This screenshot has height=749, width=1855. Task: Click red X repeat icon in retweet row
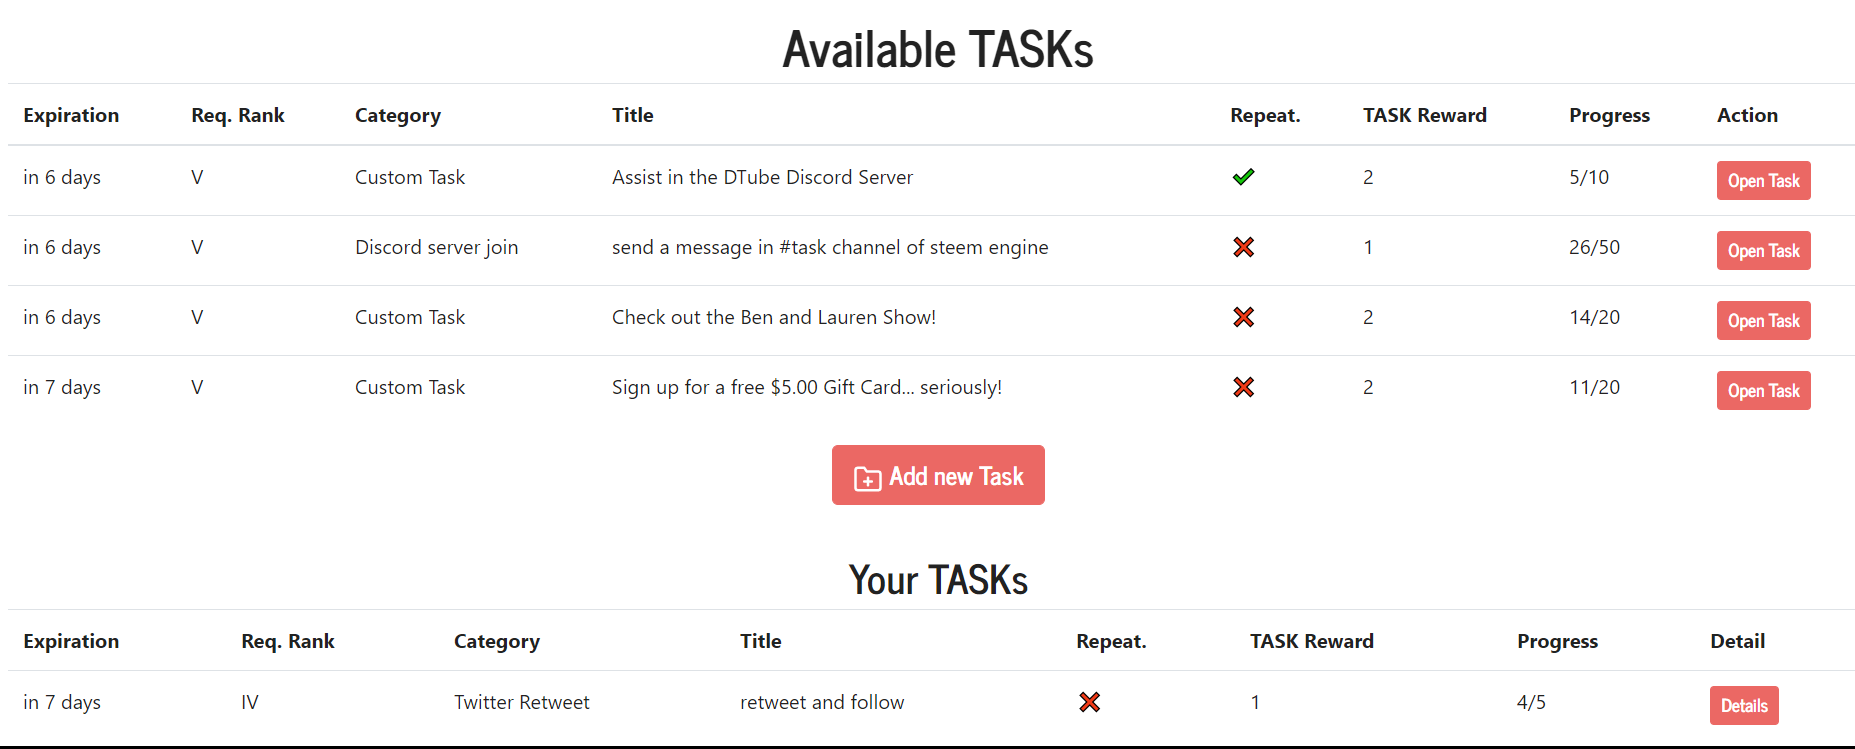pyautogui.click(x=1090, y=702)
